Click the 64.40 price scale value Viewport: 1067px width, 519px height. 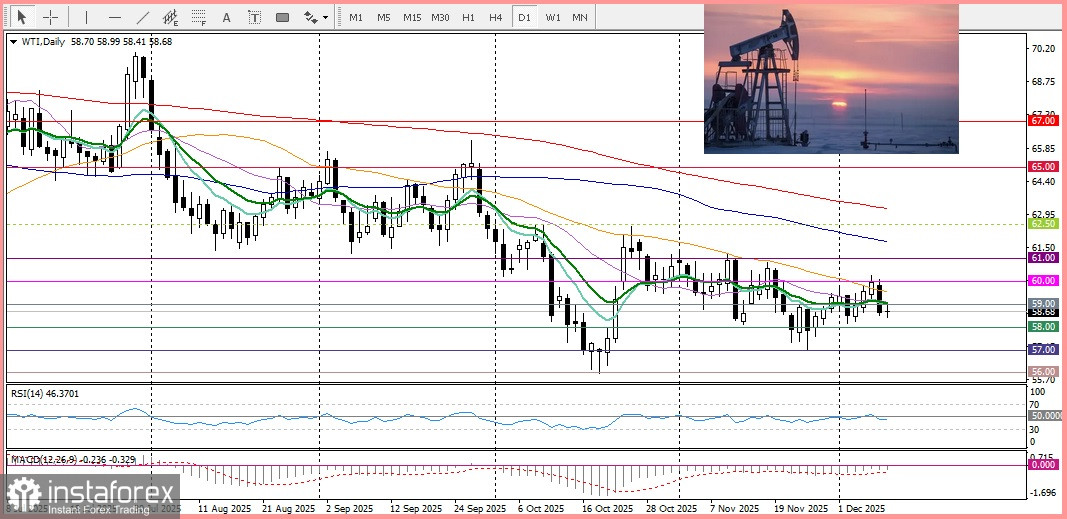pyautogui.click(x=1042, y=182)
